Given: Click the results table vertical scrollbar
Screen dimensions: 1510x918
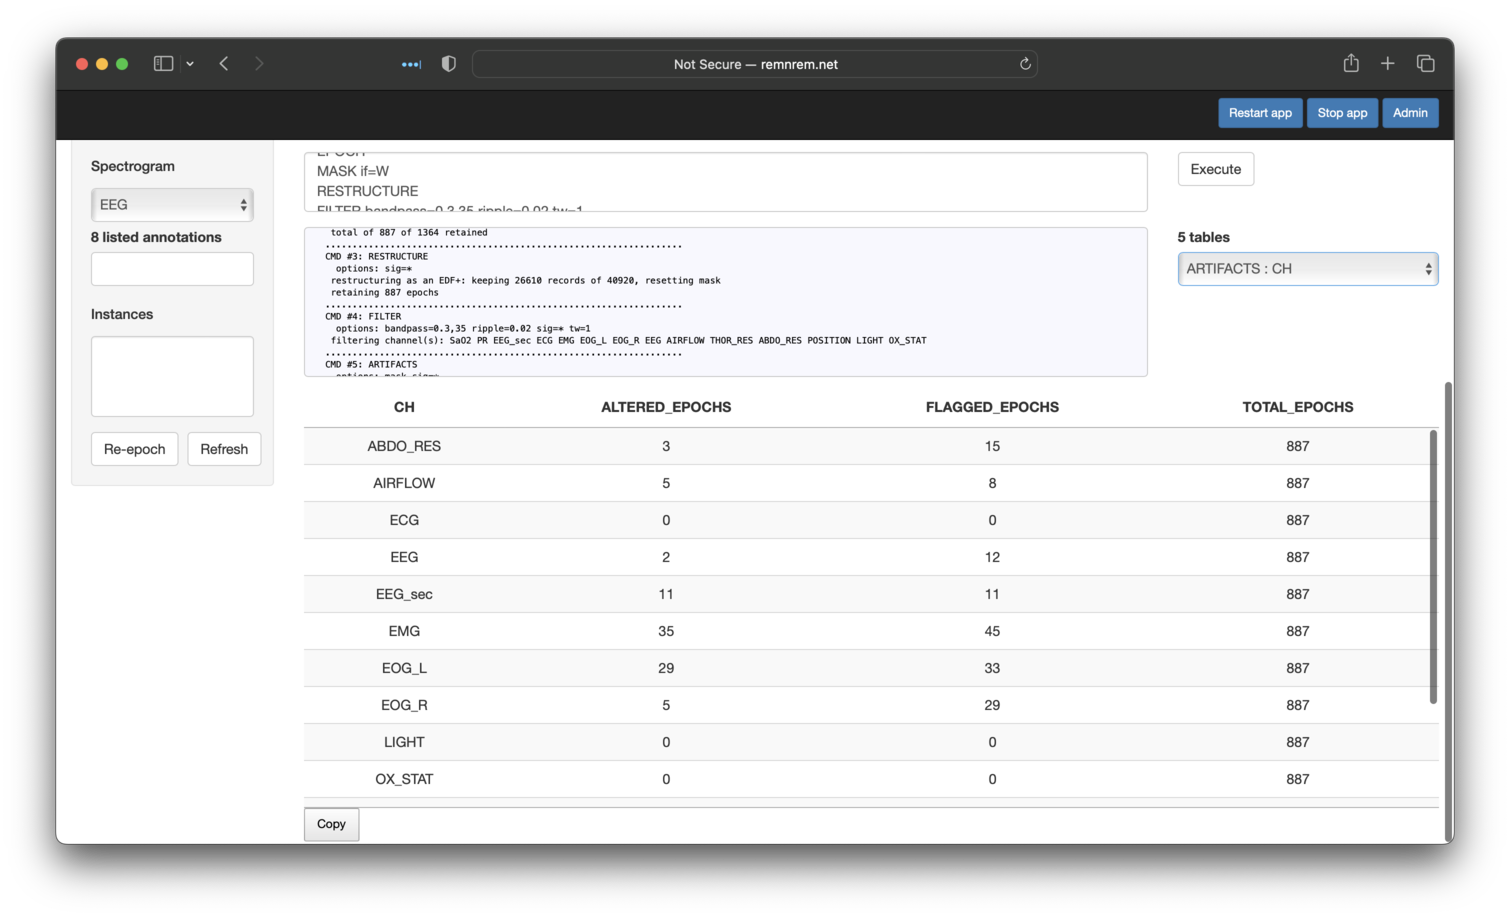Looking at the screenshot, I should (1433, 567).
